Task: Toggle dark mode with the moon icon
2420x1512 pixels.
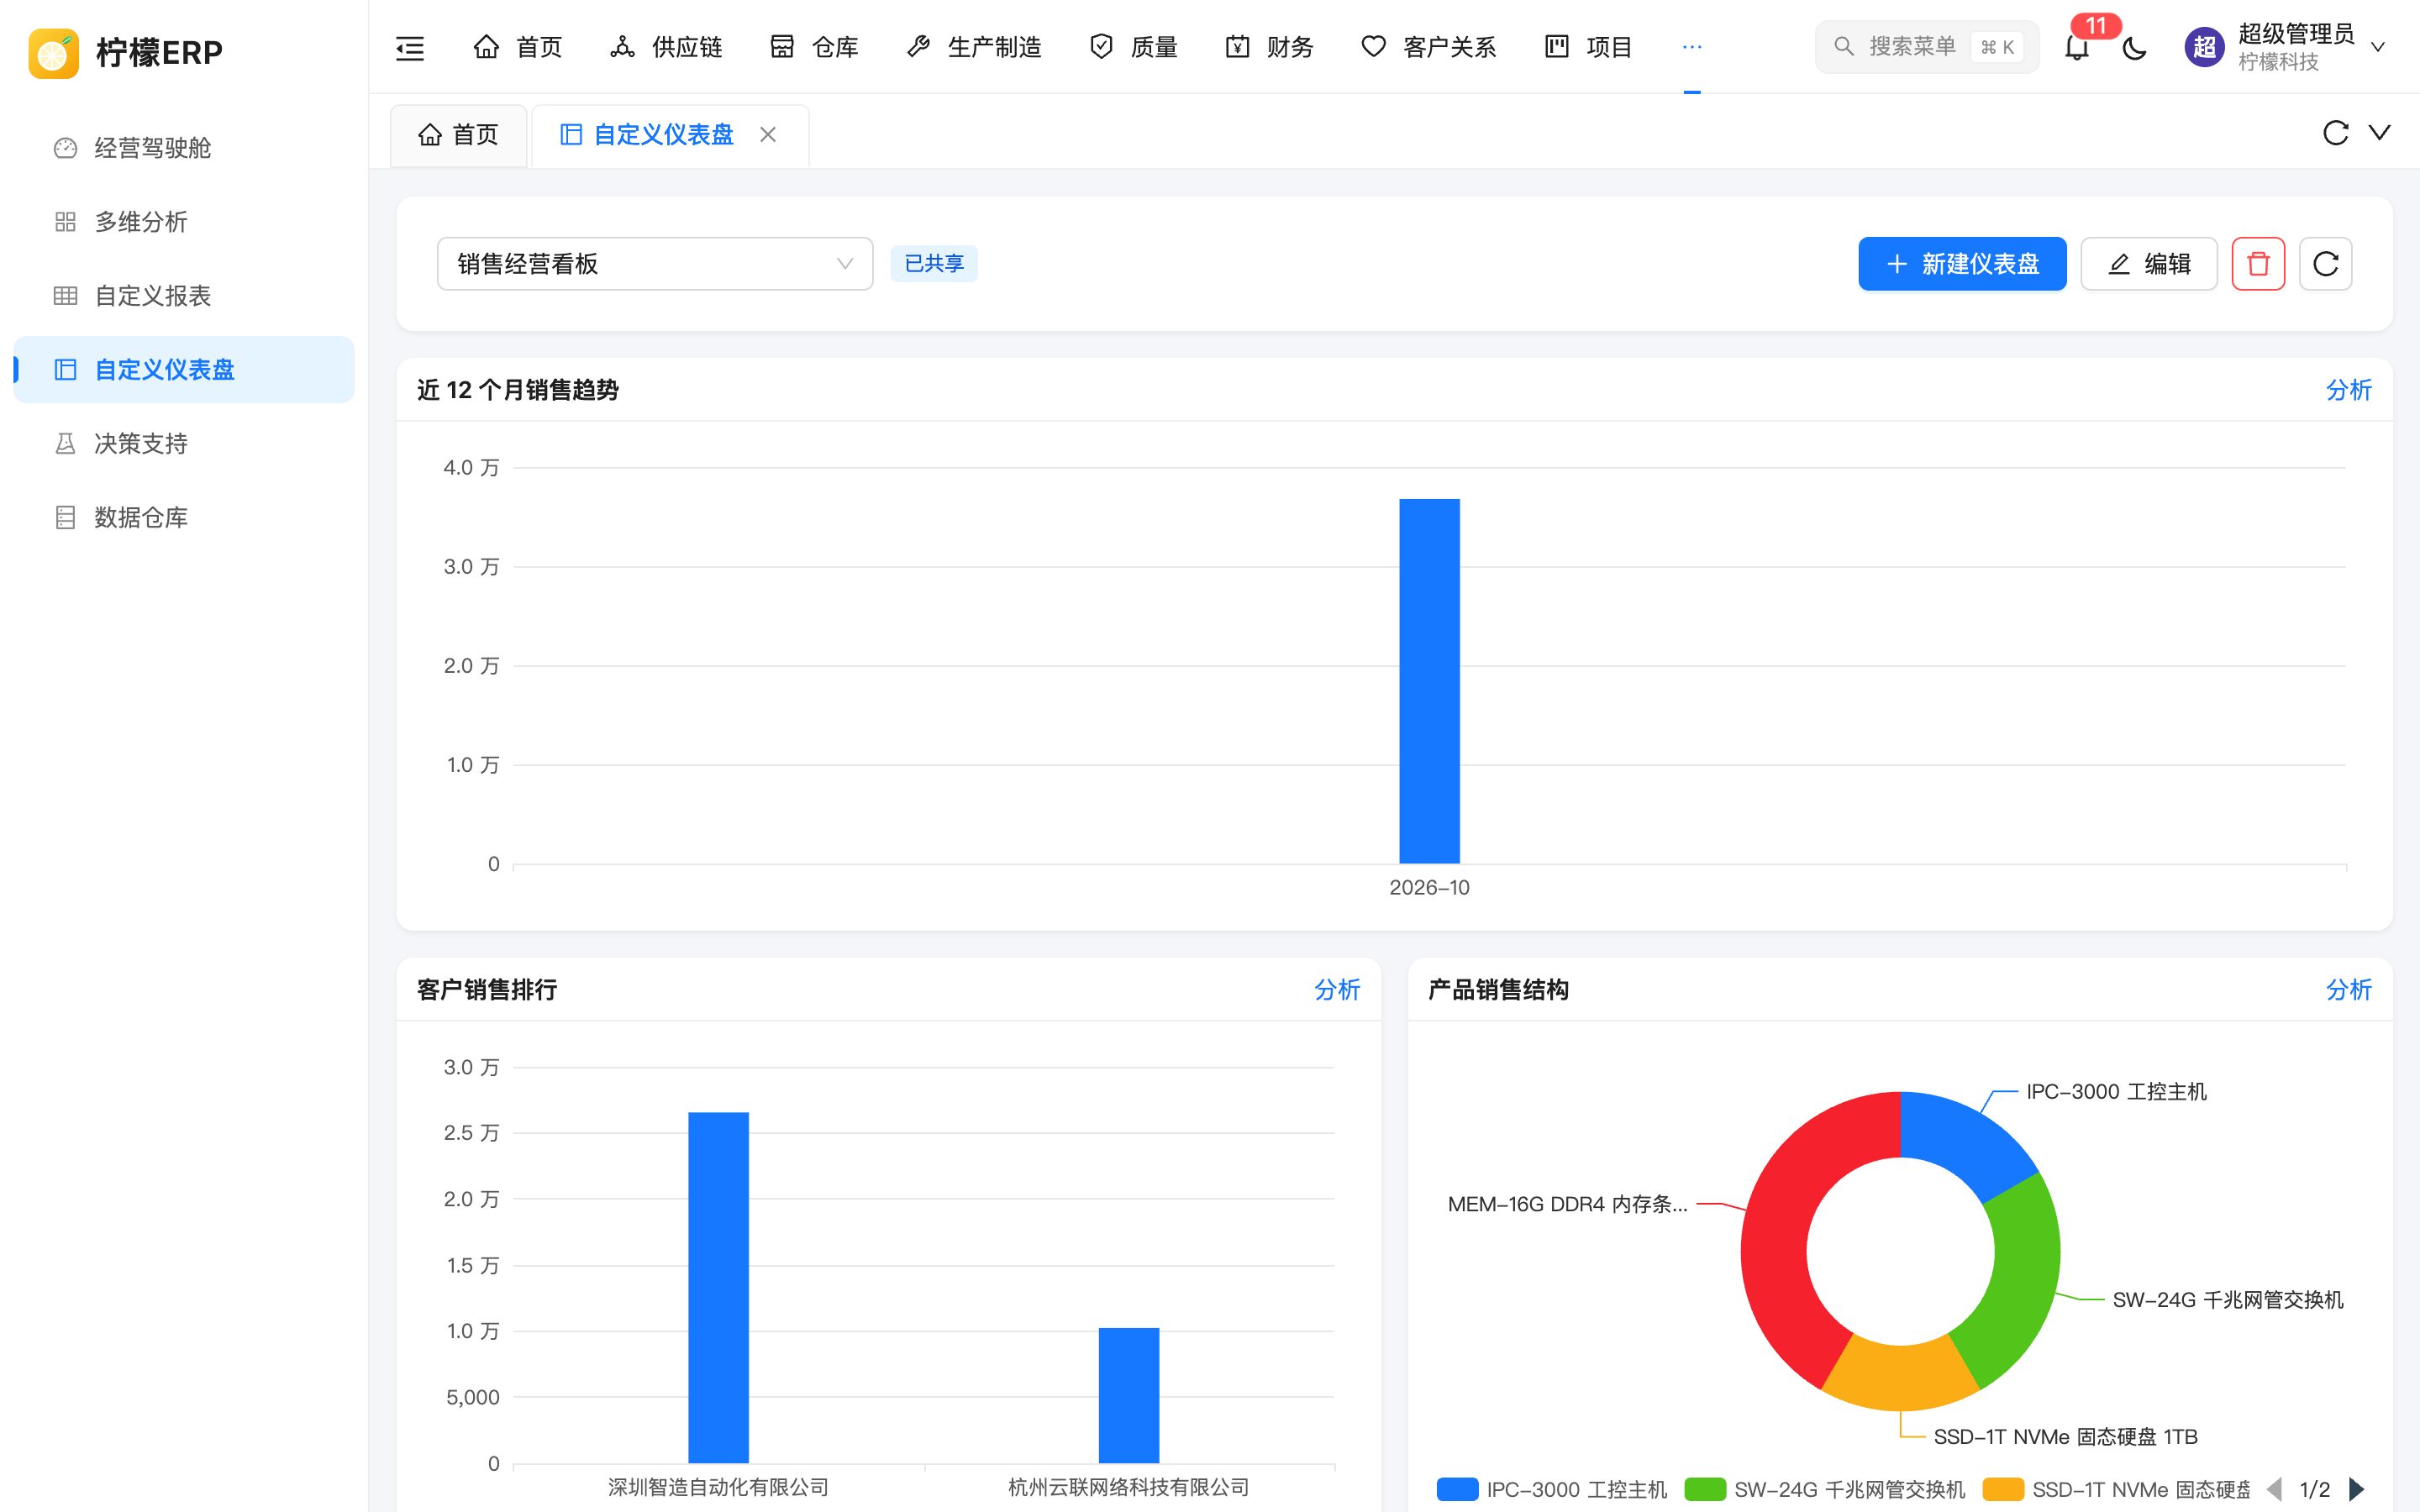Action: point(2134,47)
